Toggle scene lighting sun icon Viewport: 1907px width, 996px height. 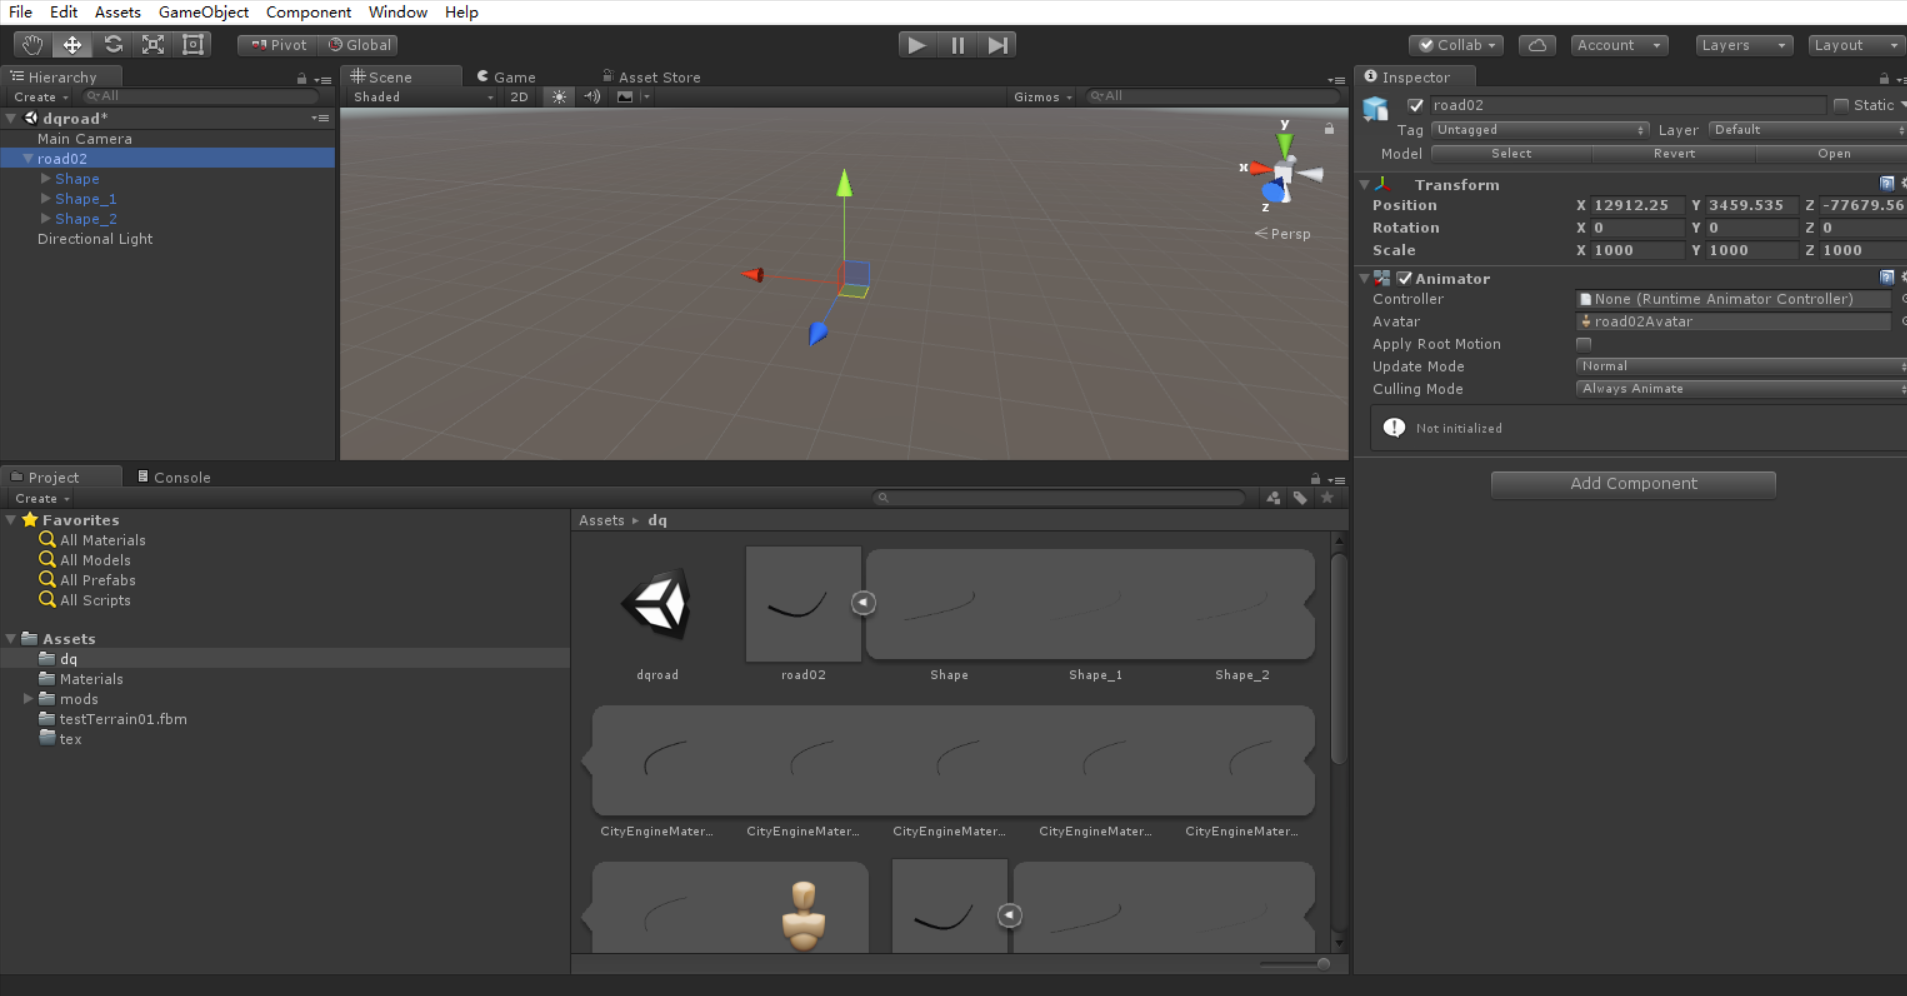pos(559,97)
